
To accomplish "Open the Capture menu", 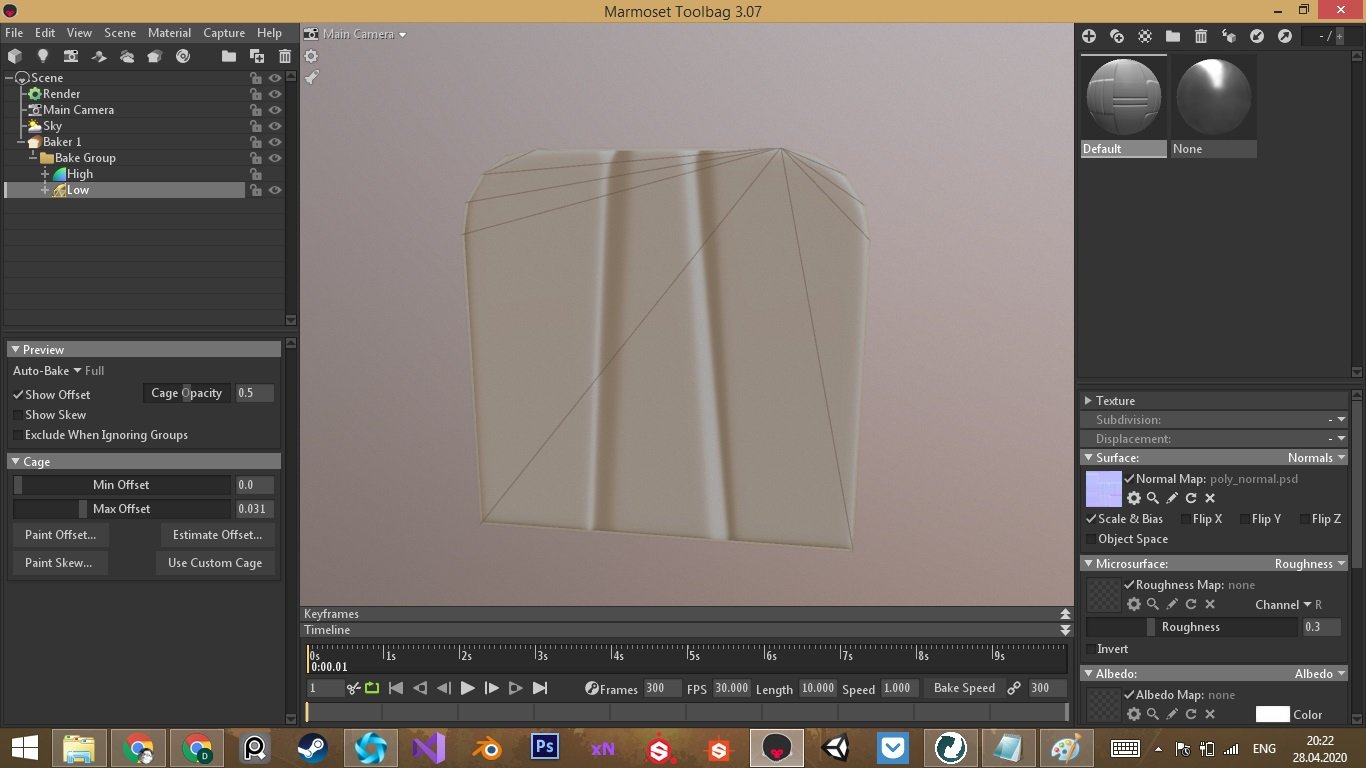I will click(224, 33).
